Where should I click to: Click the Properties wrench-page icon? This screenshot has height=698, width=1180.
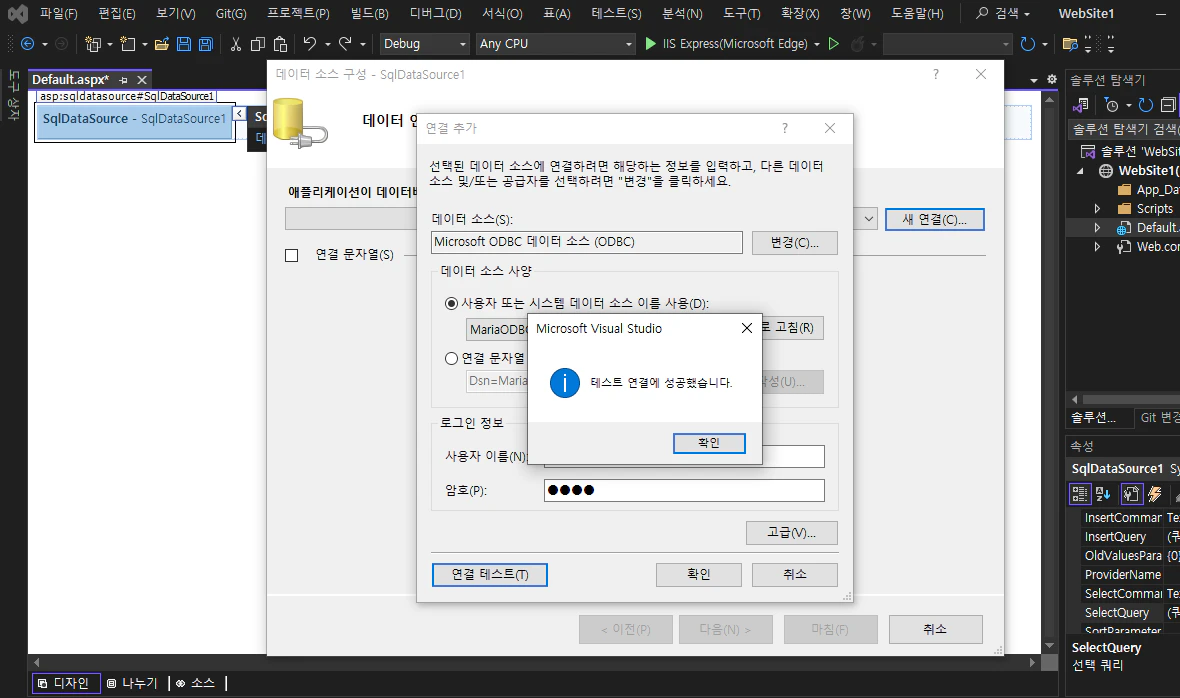(x=1131, y=493)
